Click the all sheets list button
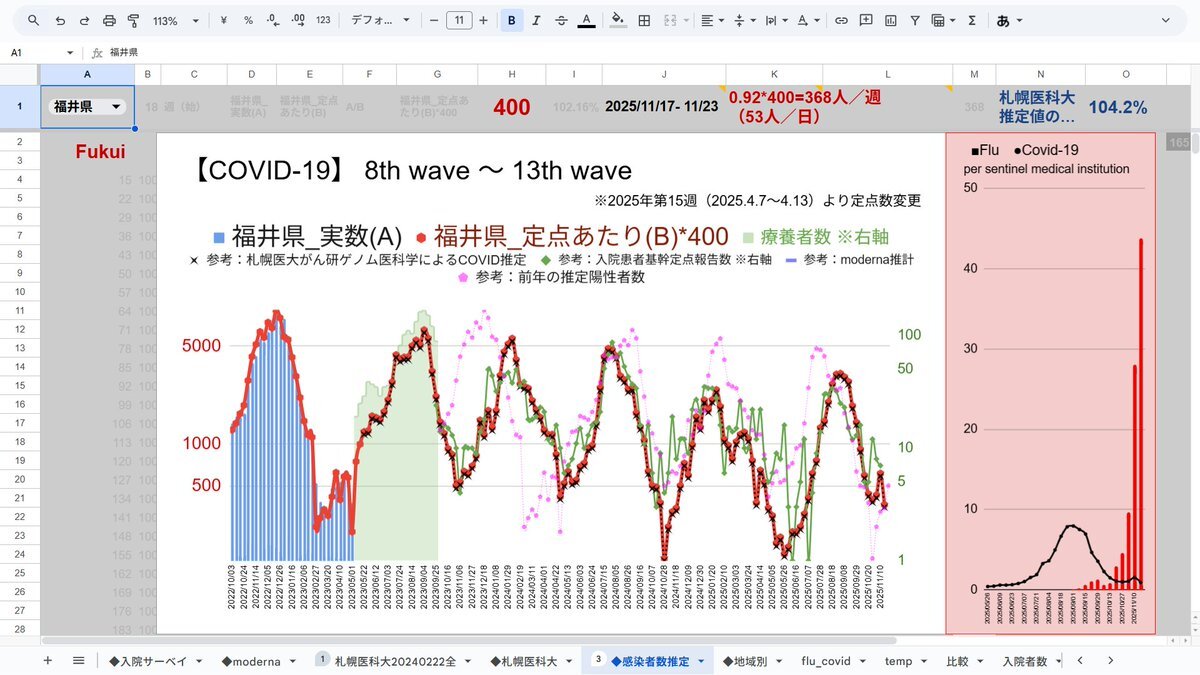 pyautogui.click(x=78, y=661)
